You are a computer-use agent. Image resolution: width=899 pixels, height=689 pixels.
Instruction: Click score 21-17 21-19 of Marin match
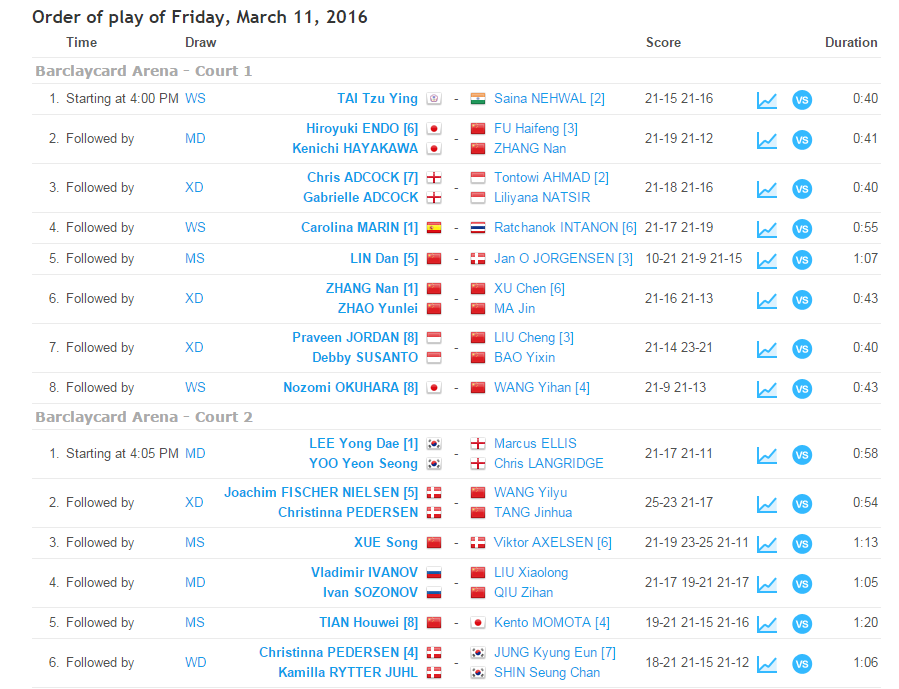679,228
